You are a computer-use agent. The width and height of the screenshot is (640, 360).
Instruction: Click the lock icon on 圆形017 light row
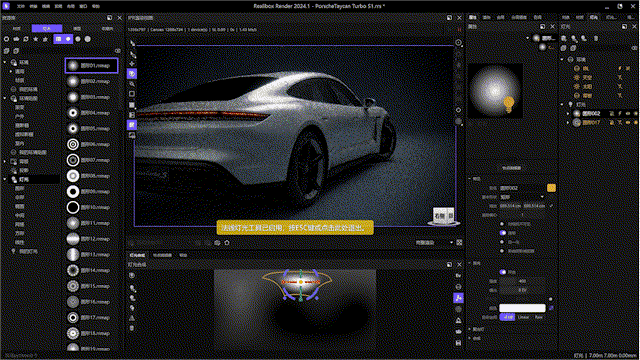pos(612,122)
